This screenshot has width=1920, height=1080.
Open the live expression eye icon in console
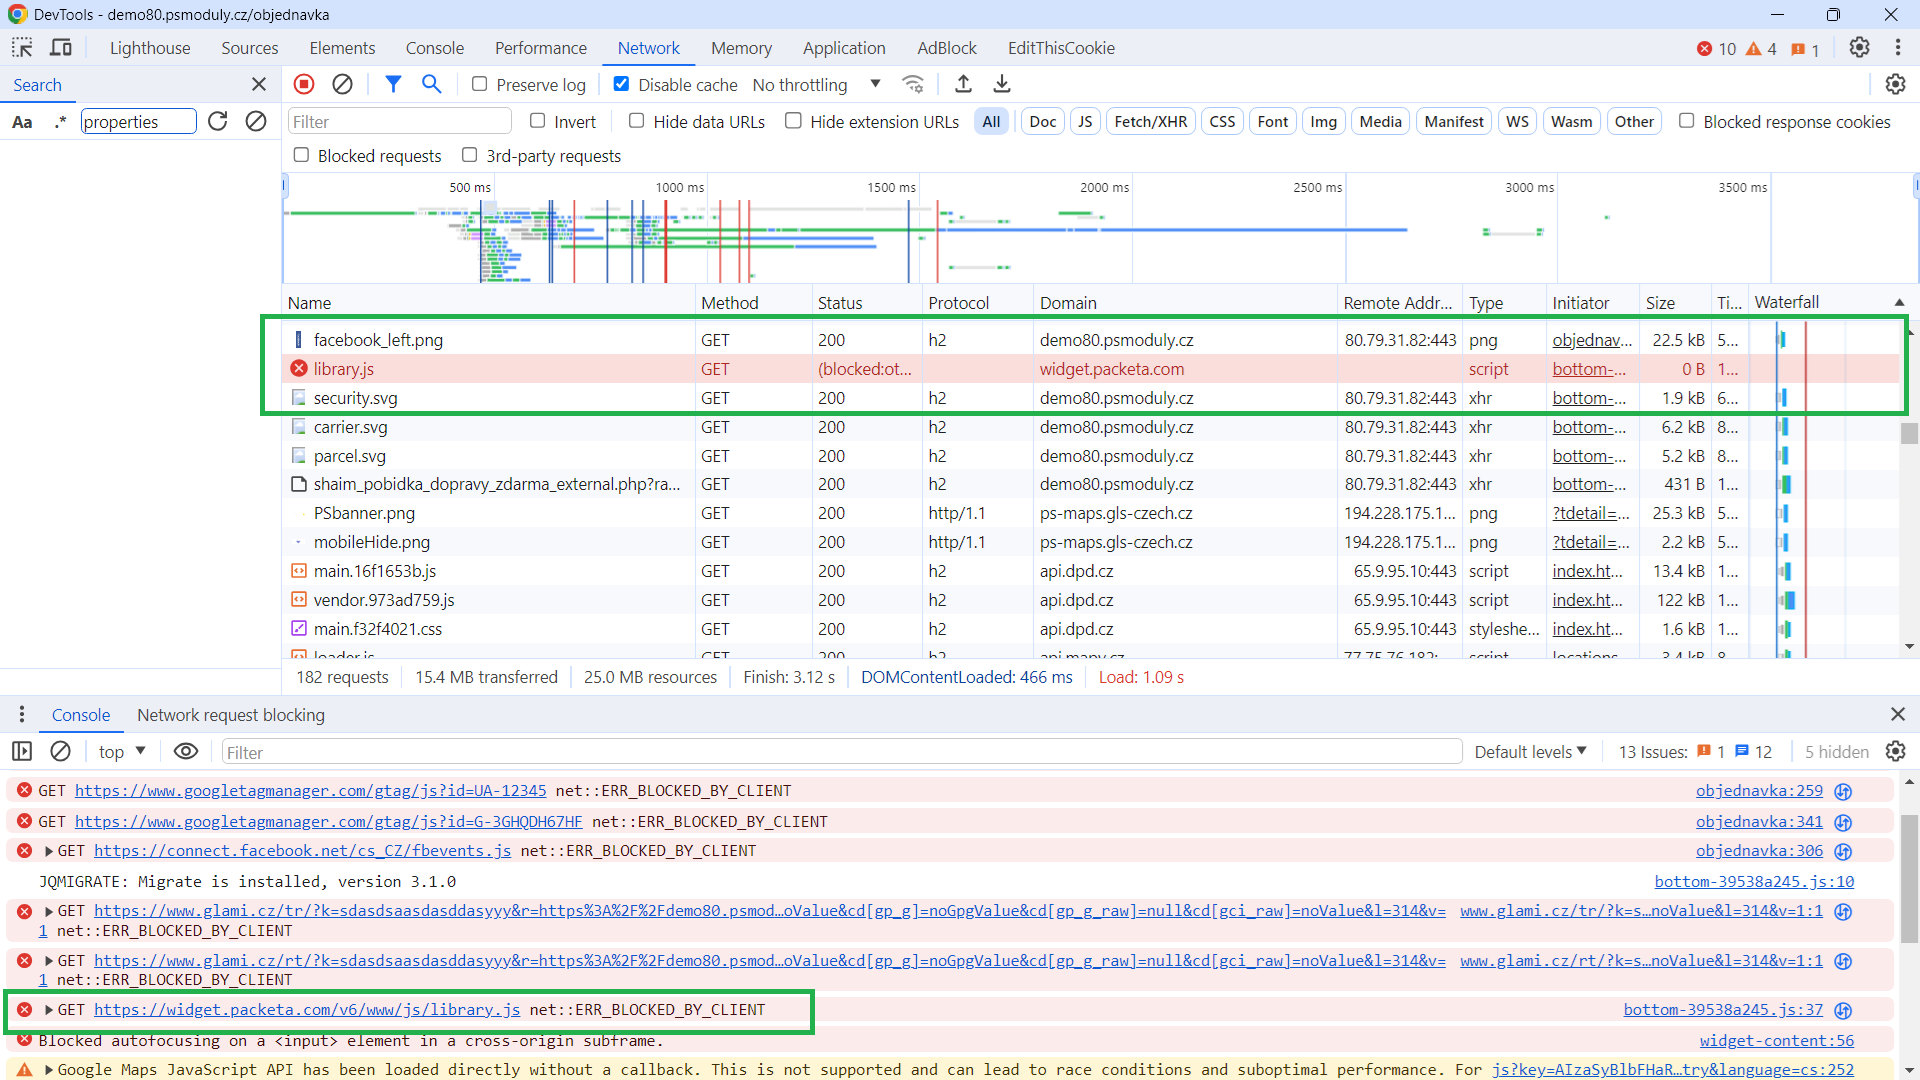click(186, 752)
